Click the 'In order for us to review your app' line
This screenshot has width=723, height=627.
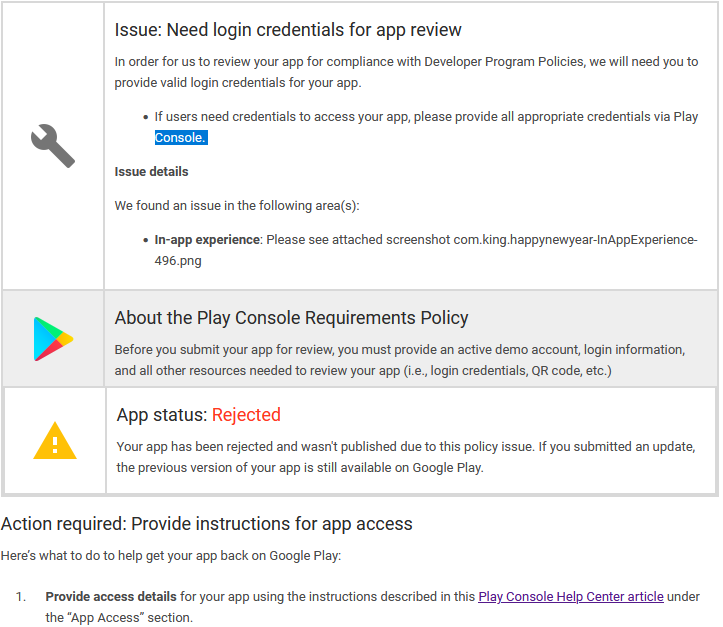(406, 62)
